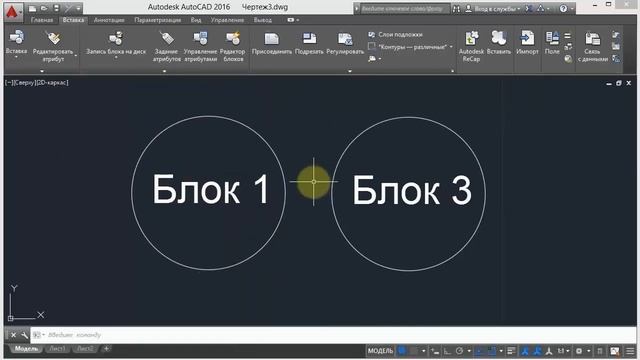Expand the Блок panel bottom arrow
Viewport: 640px width, 360px height.
42,71
